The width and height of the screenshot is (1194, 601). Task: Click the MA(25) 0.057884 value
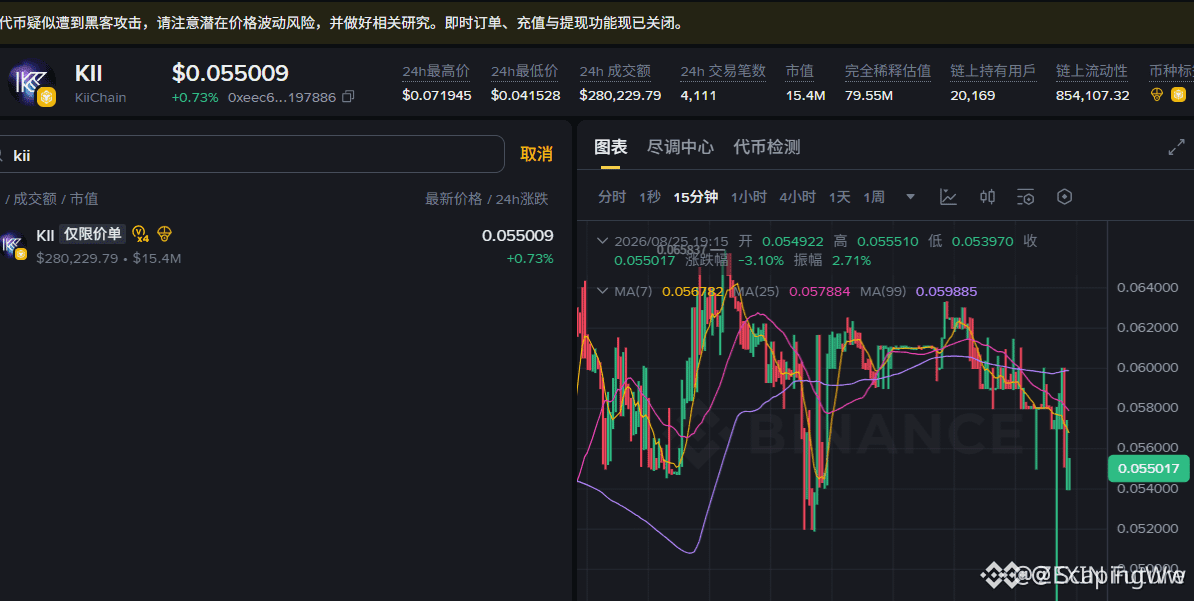tap(819, 291)
